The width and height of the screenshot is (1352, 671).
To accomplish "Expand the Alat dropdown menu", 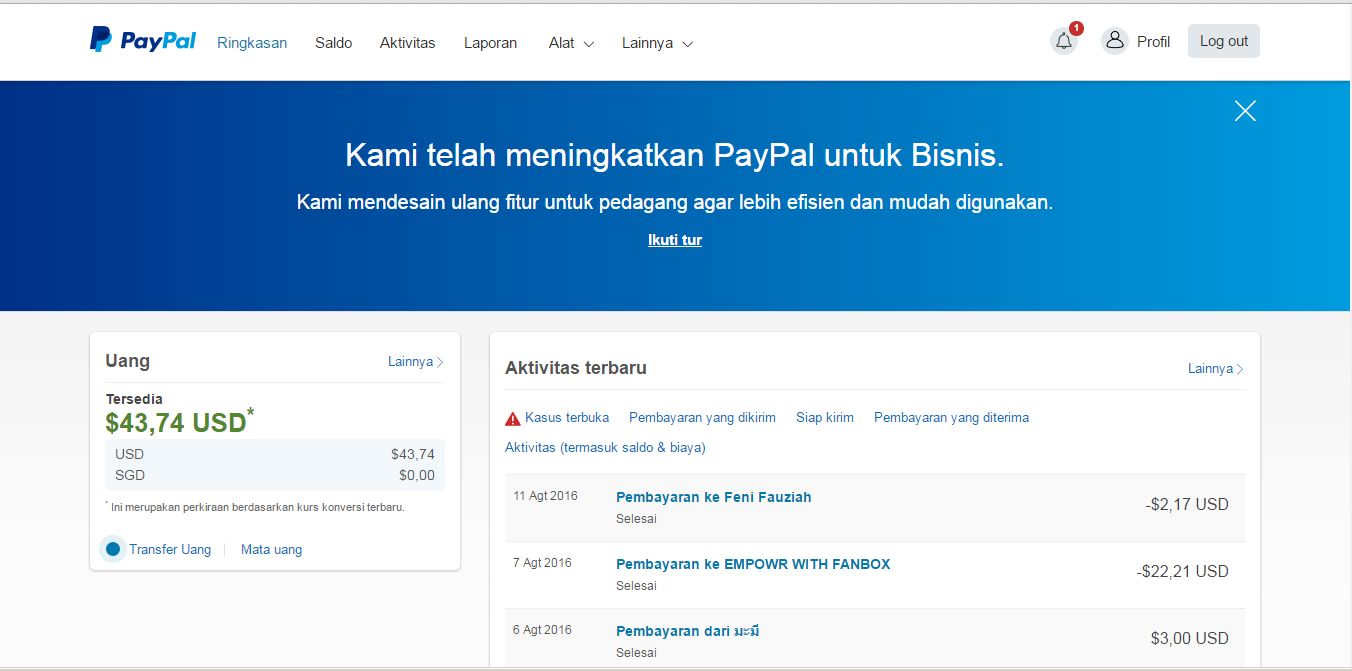I will coord(571,43).
